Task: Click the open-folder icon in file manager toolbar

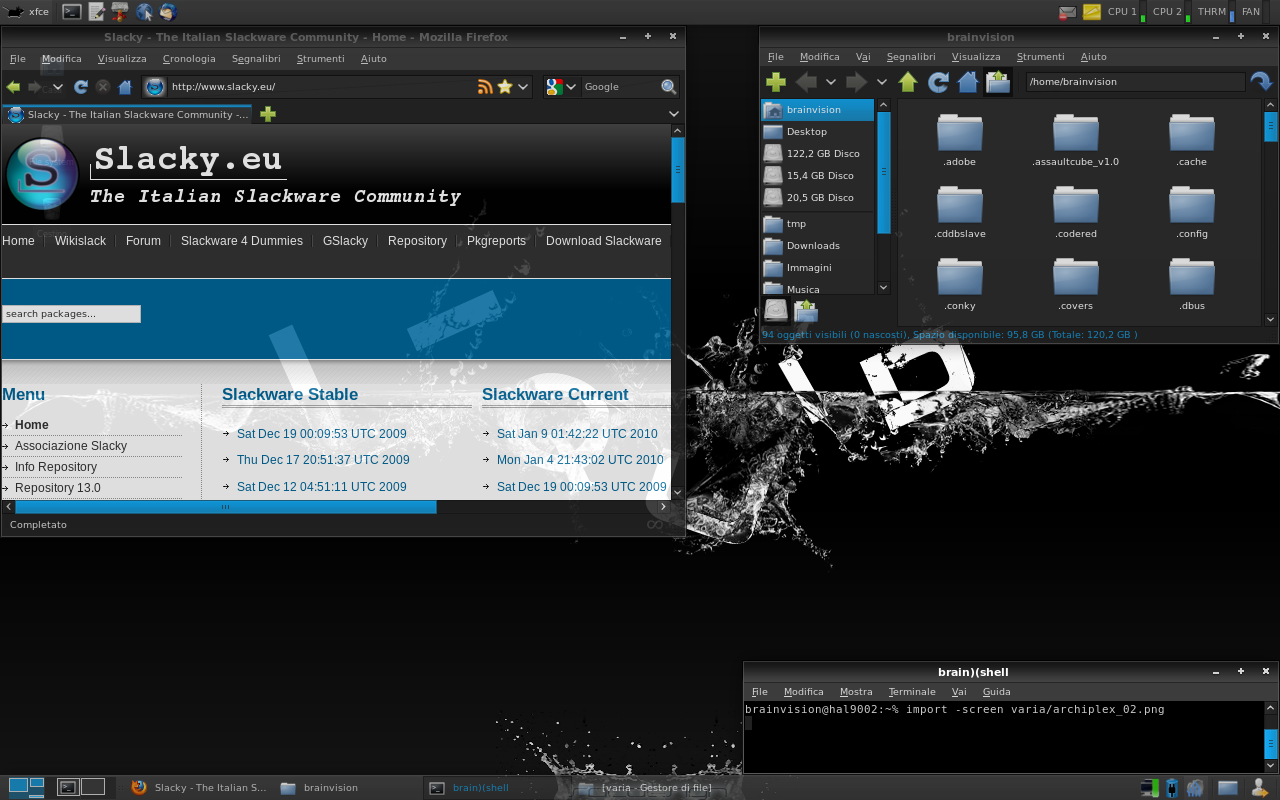Action: point(997,82)
